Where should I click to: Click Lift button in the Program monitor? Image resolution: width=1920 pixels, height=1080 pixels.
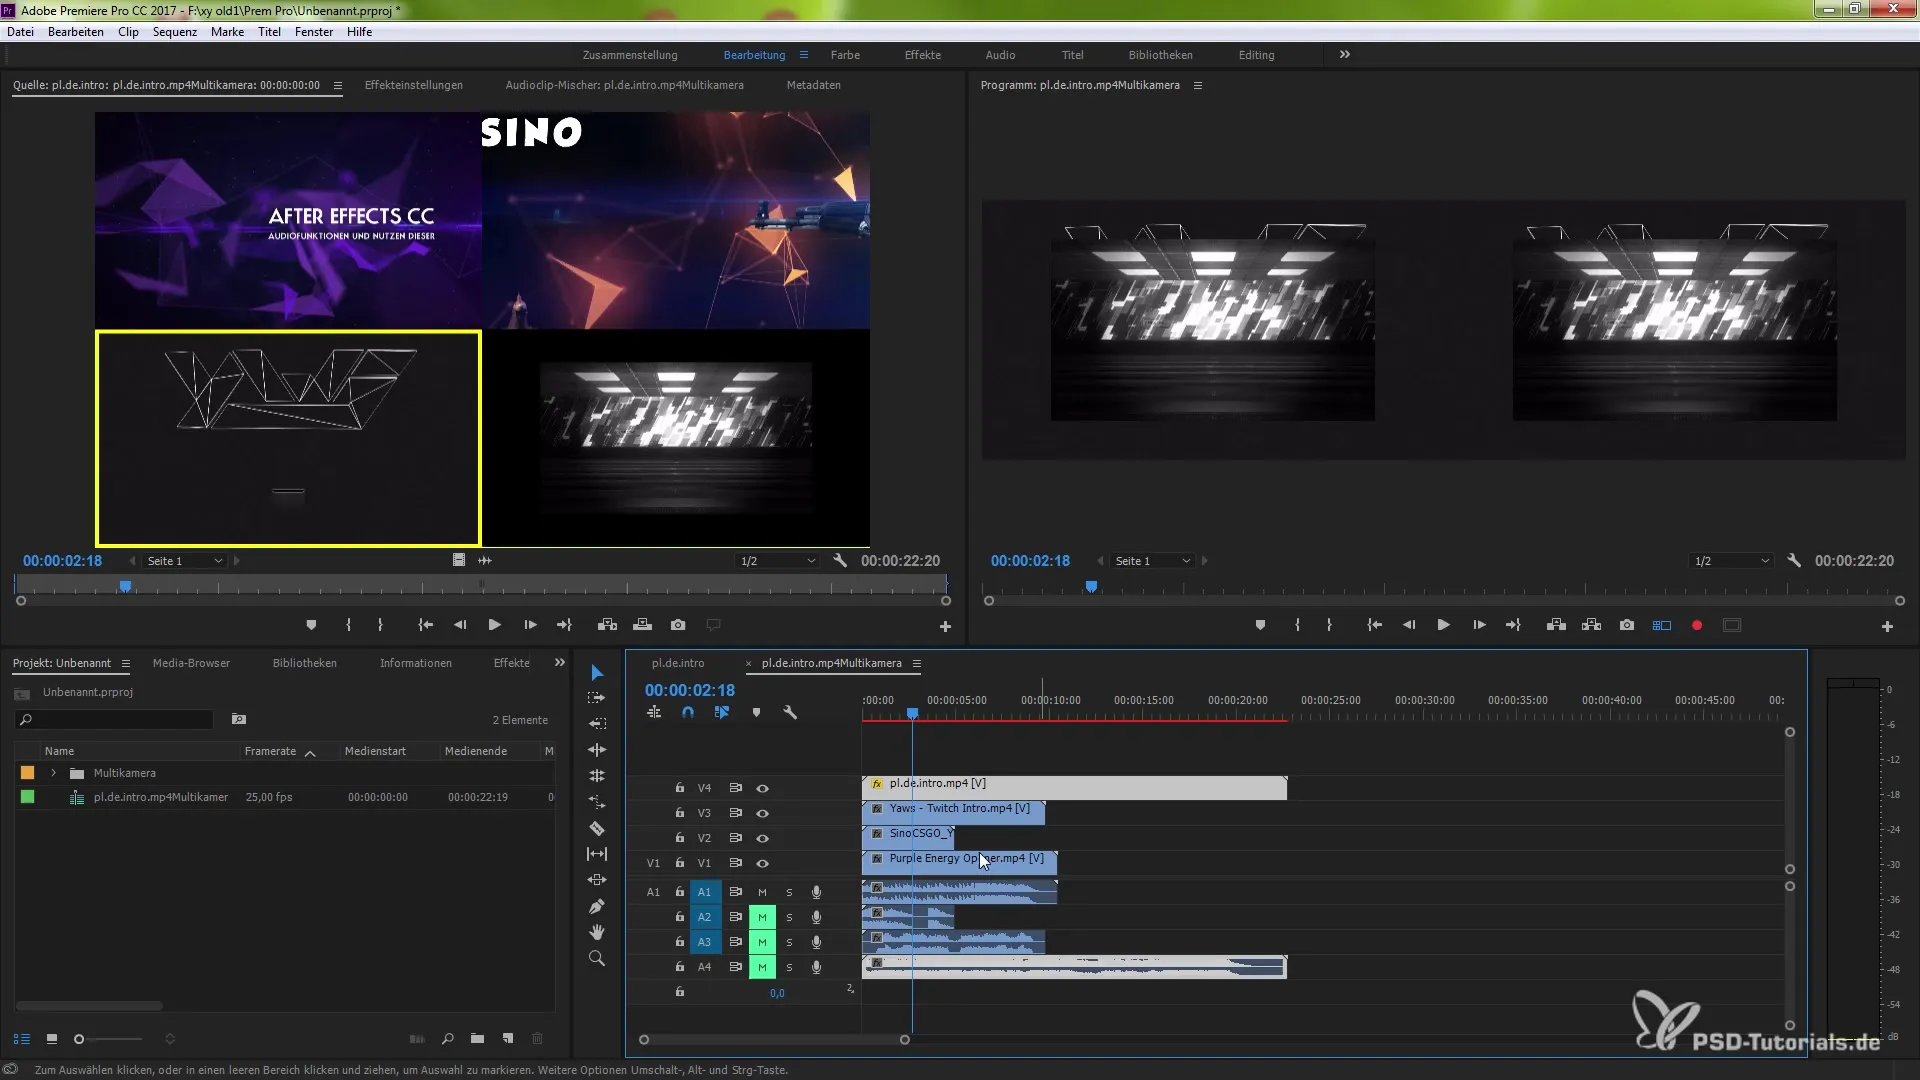coord(1556,625)
